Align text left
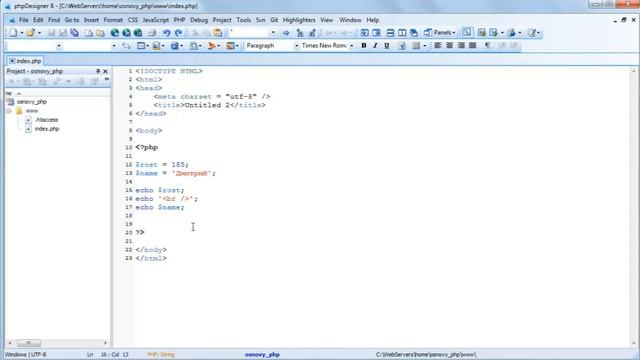The width and height of the screenshot is (640, 360). 438,45
